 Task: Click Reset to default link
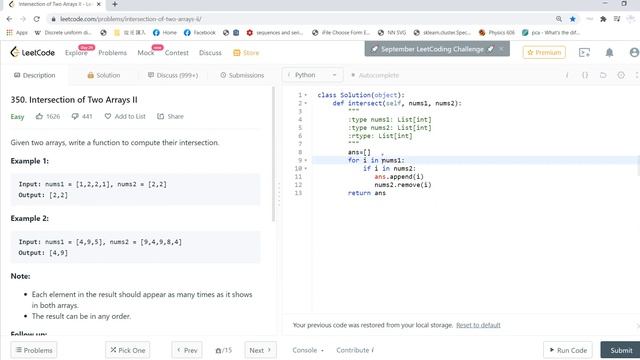[x=478, y=325]
